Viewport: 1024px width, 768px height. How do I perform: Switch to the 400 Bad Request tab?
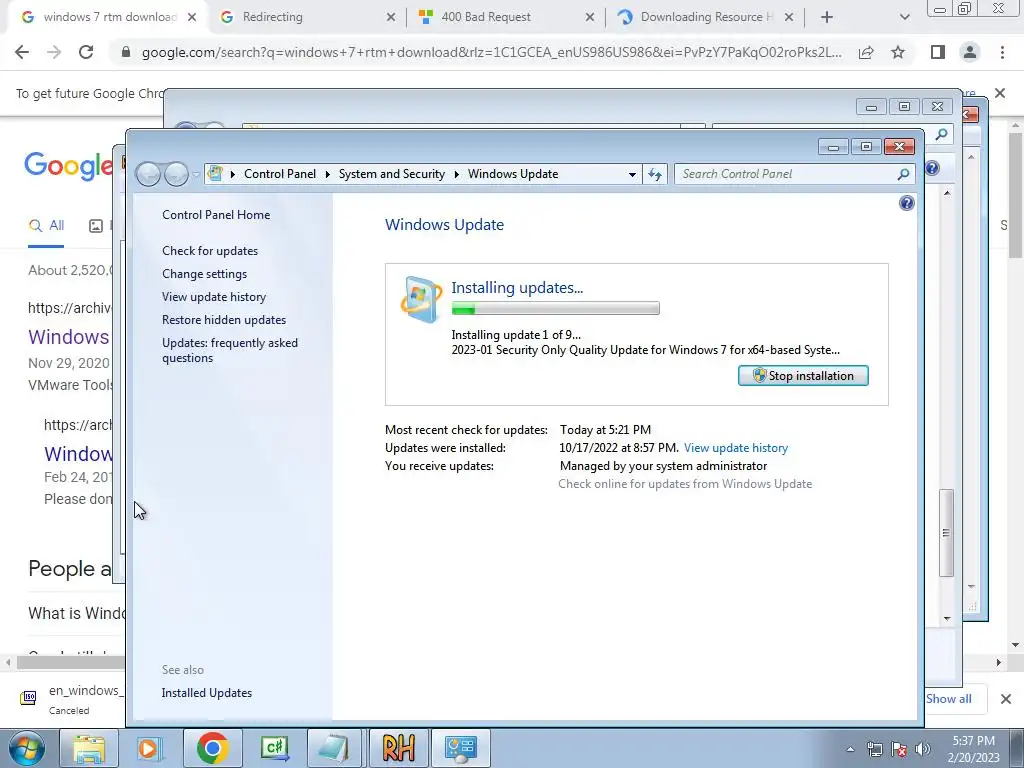[x=506, y=17]
